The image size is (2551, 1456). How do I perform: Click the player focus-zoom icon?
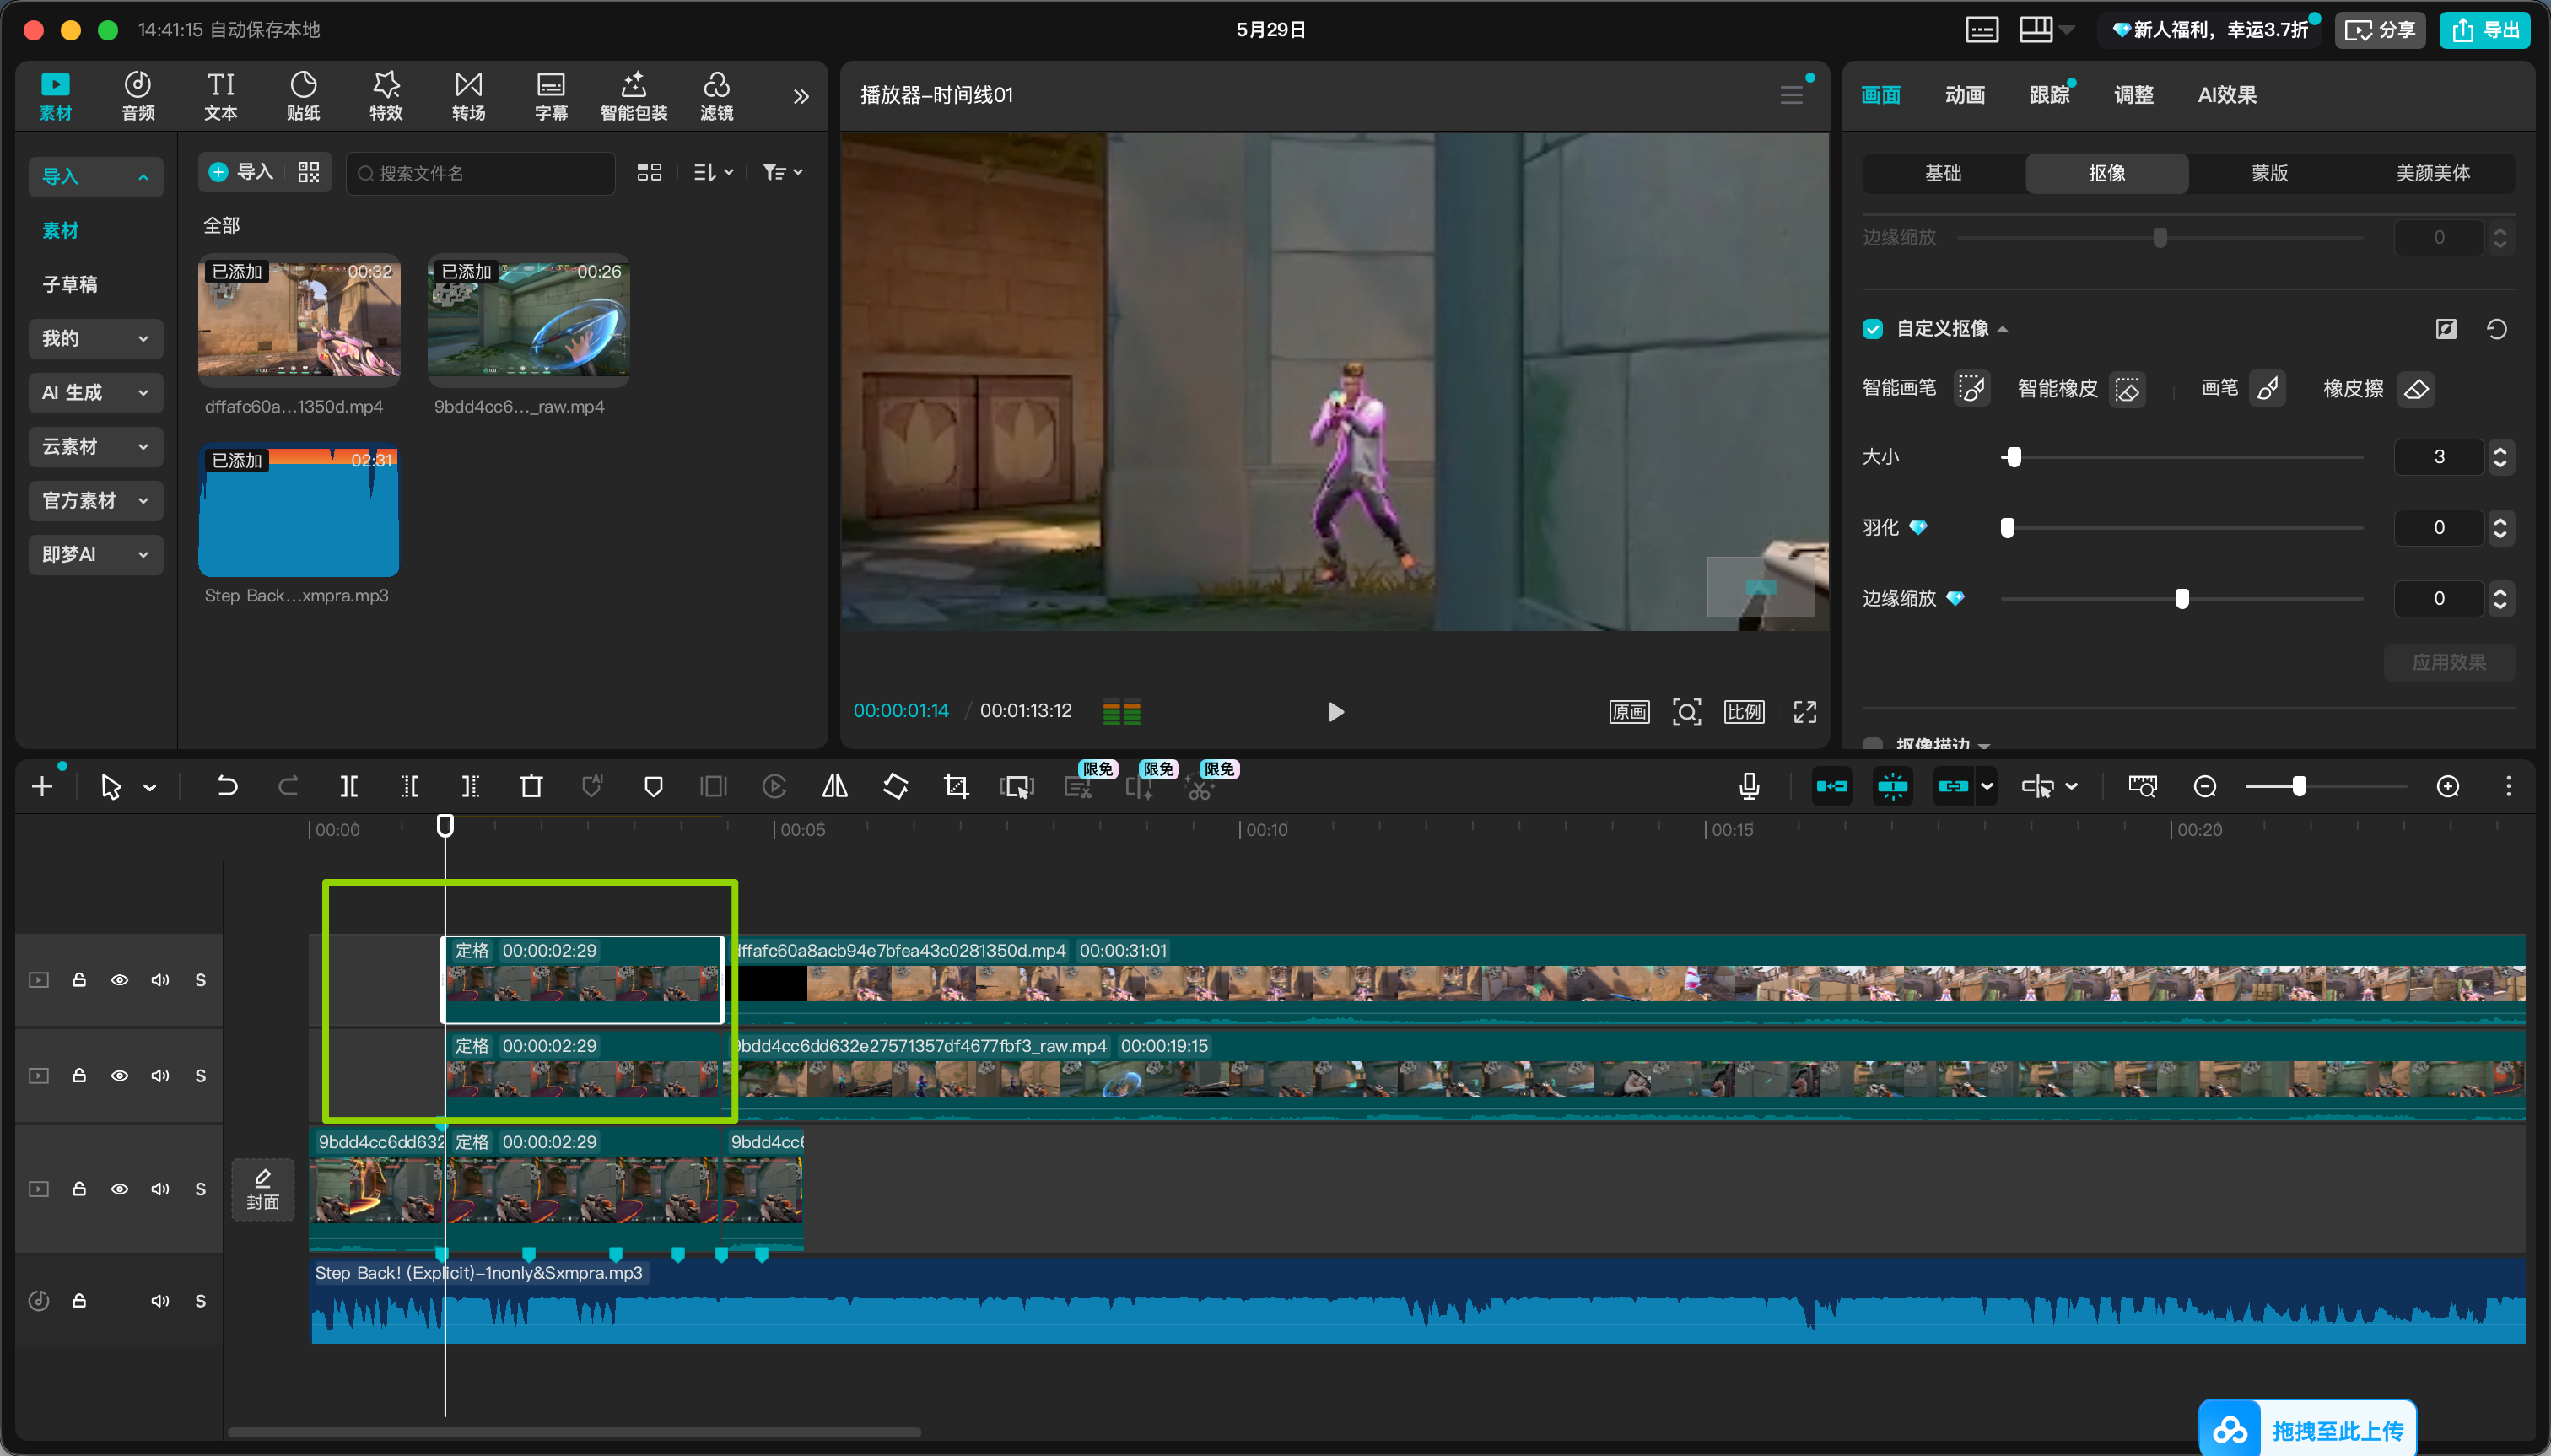[1687, 711]
